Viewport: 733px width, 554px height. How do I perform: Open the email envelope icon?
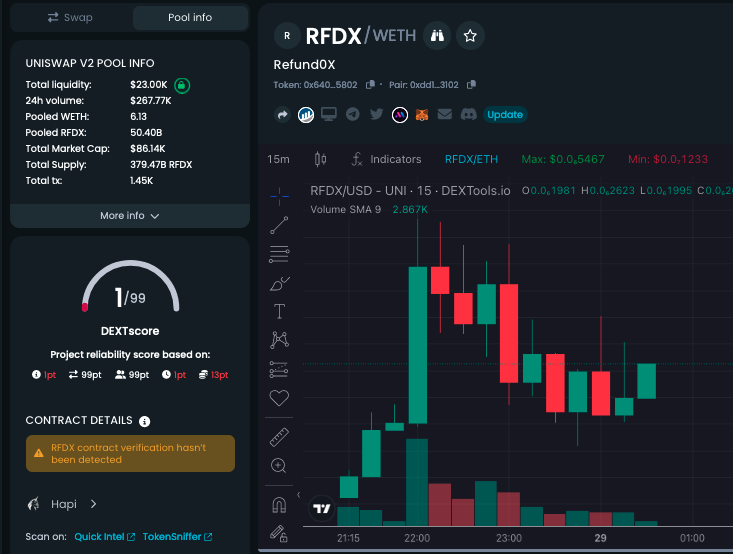tap(445, 115)
